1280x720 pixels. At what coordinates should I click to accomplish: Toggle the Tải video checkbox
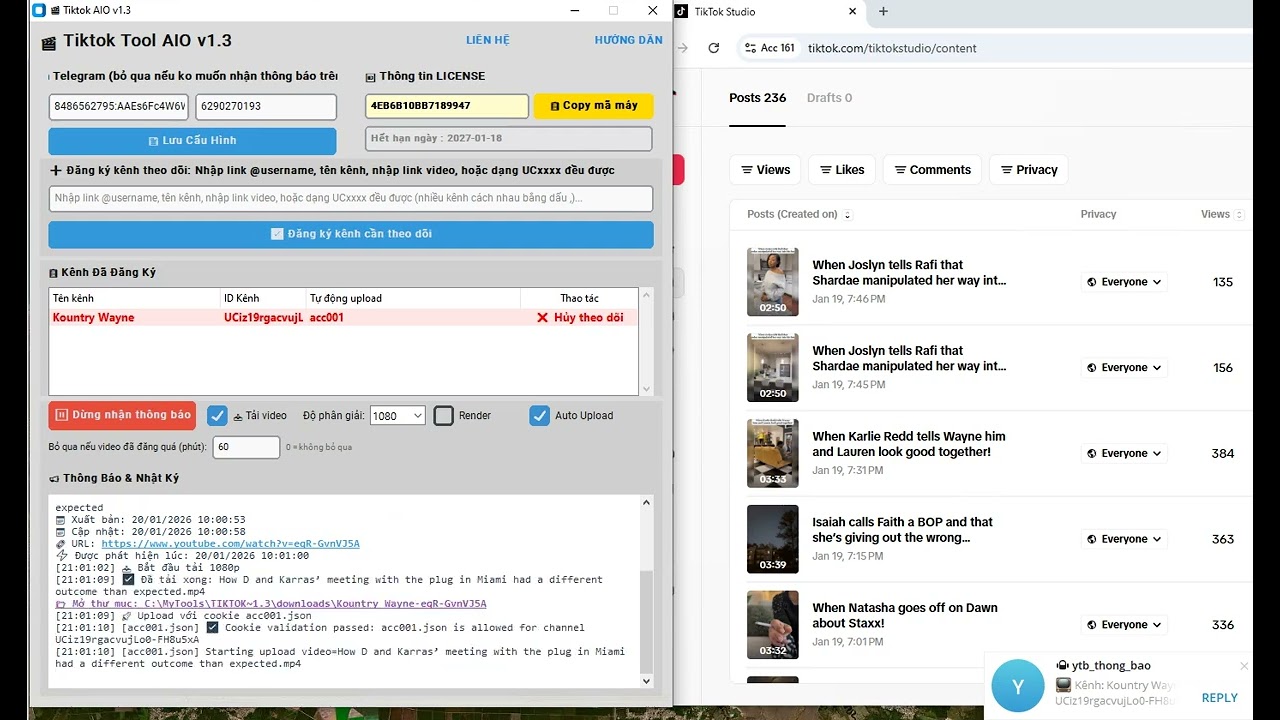pos(217,415)
